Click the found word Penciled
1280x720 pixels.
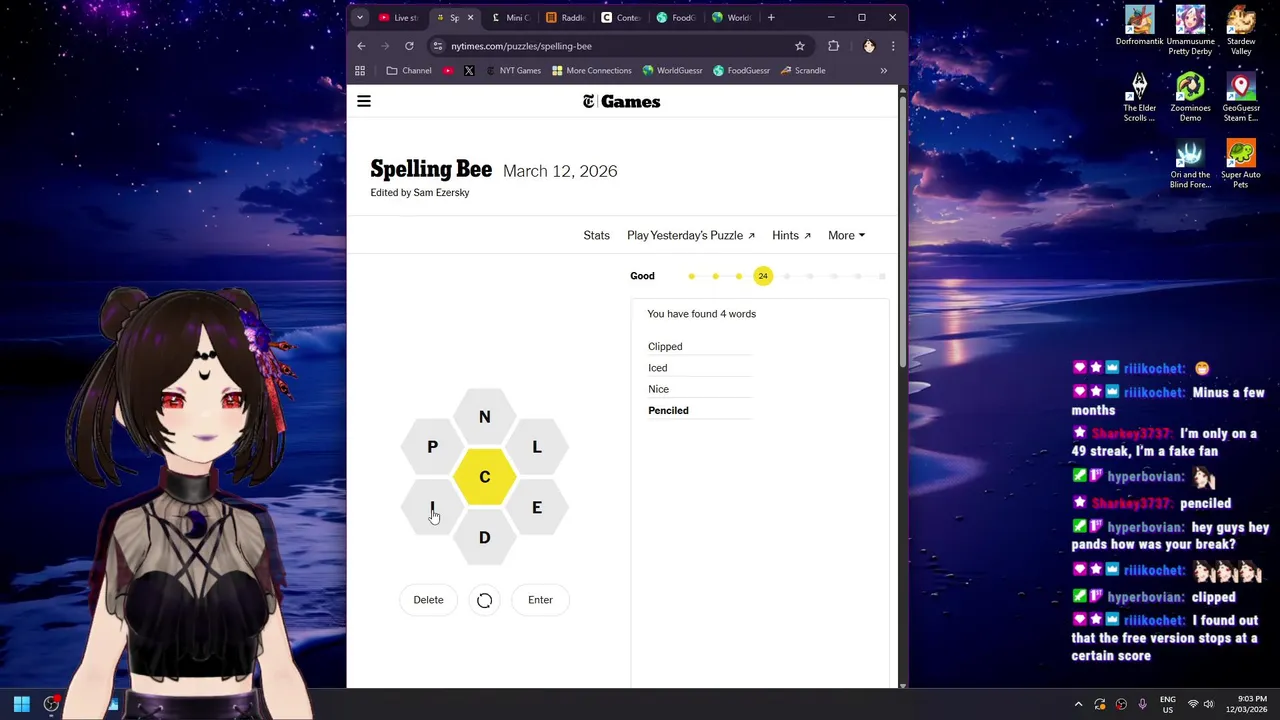pos(668,410)
